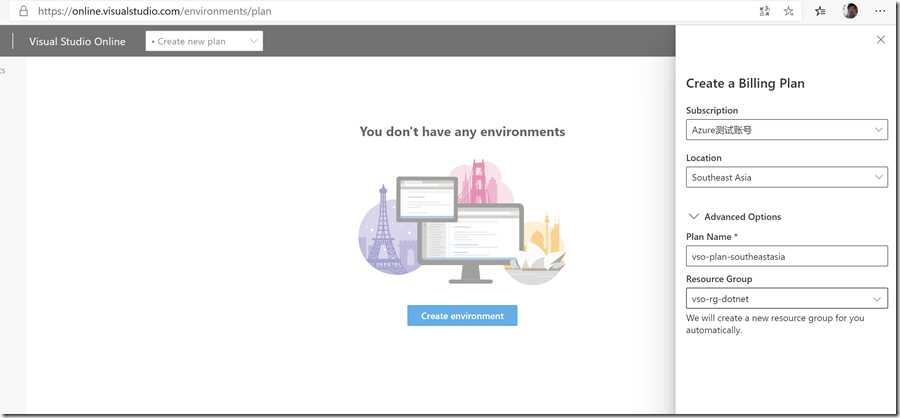The height and width of the screenshot is (418, 900).
Task: Click the Visual Studio Online title
Action: tap(77, 41)
